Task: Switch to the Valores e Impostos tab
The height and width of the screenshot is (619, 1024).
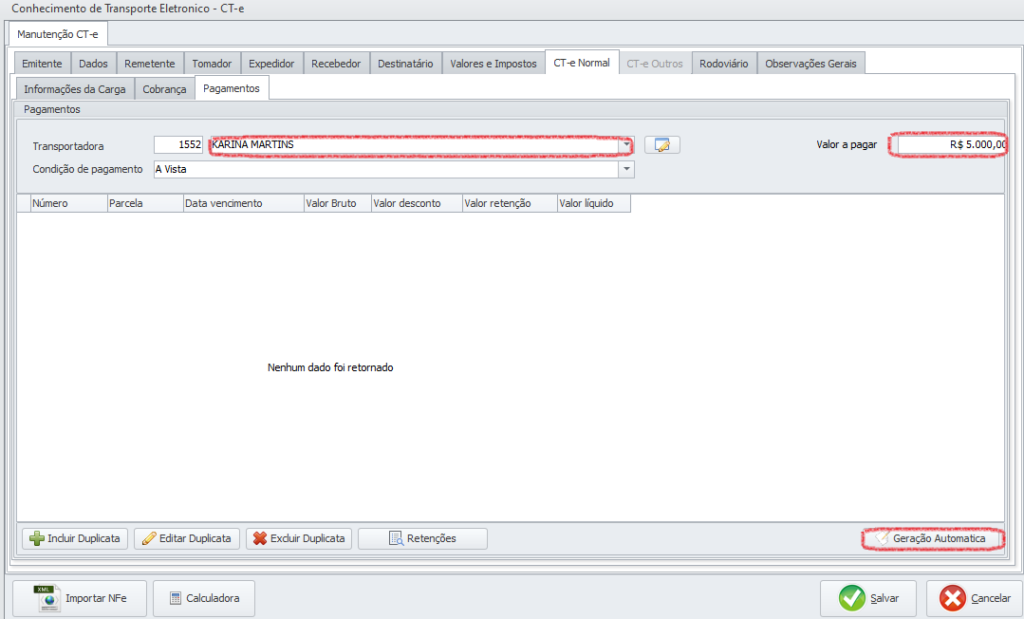Action: click(x=493, y=64)
